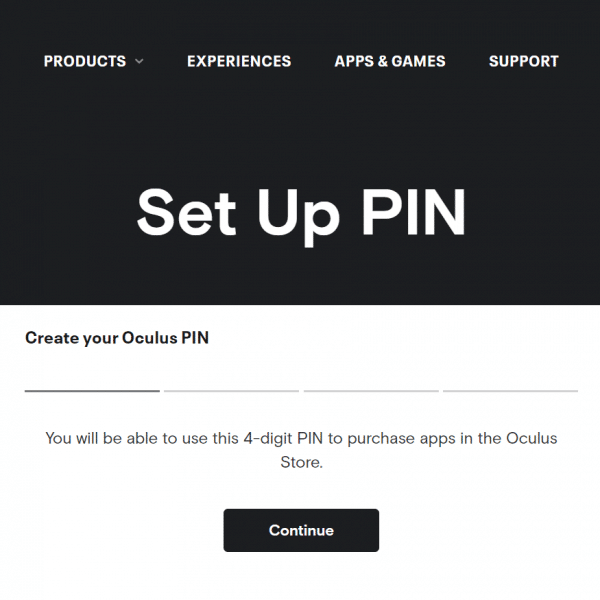Viewport: 600px width, 600px height.
Task: Click the word Set in the heading
Action: pyautogui.click(x=186, y=212)
